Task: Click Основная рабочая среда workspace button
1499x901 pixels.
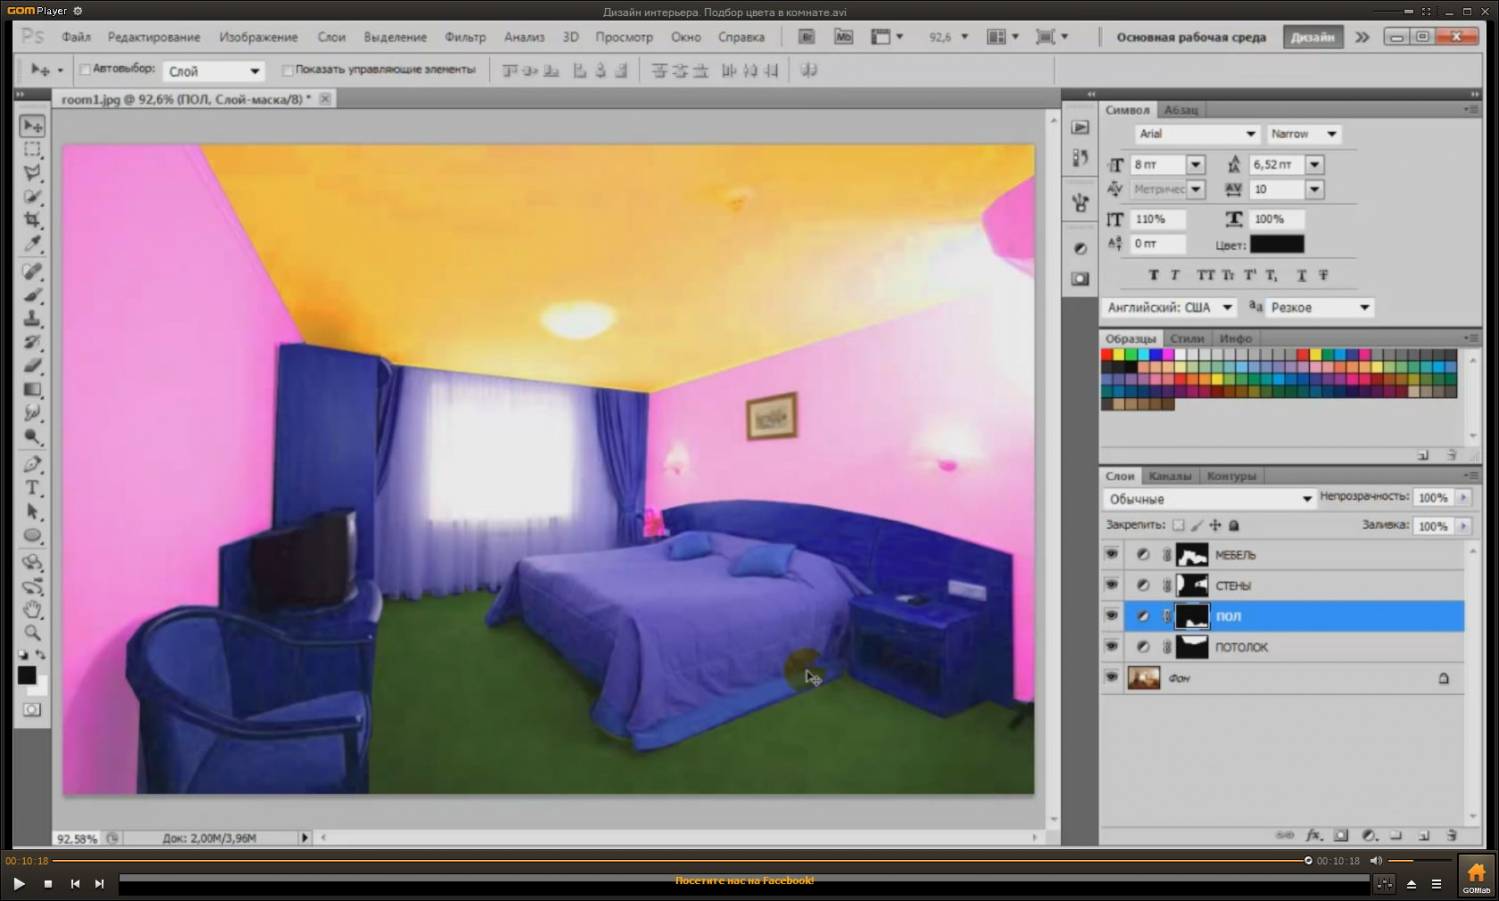Action: coord(1190,37)
